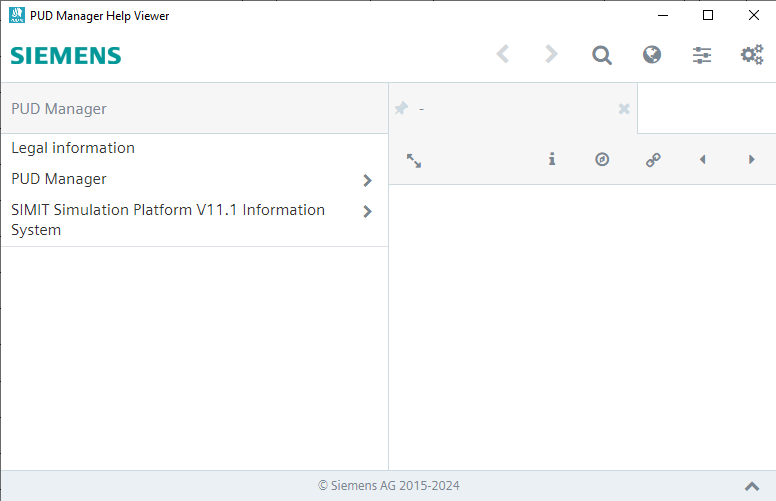Expand the footer with bottom chevron

tap(752, 486)
